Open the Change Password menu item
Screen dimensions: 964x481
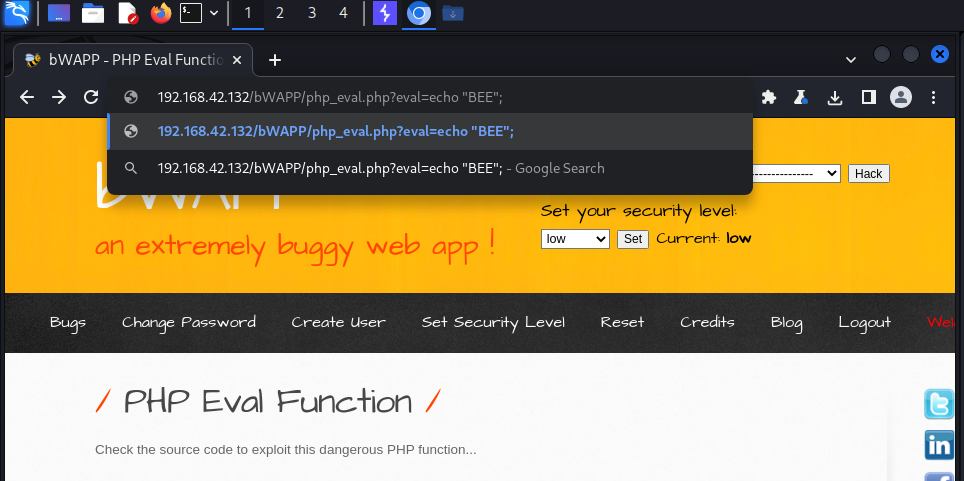coord(189,322)
